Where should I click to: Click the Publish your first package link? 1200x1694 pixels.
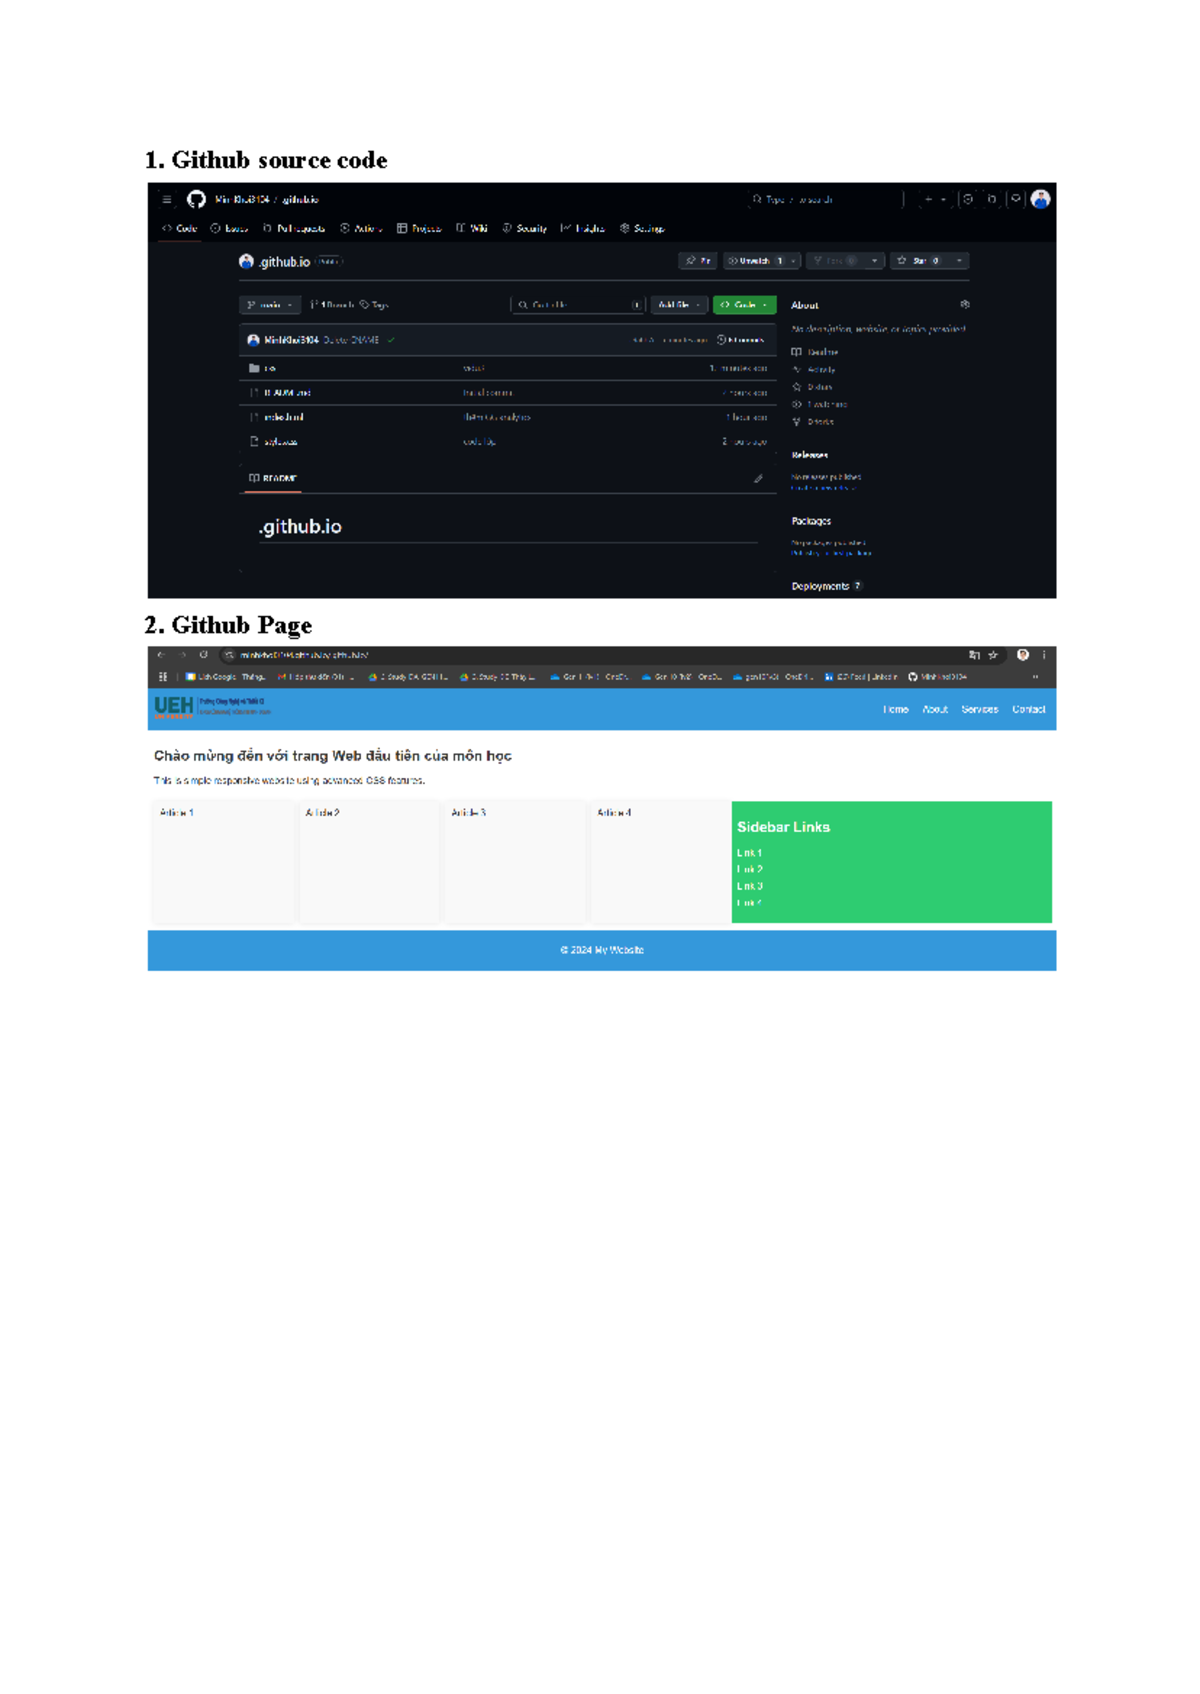coord(831,553)
